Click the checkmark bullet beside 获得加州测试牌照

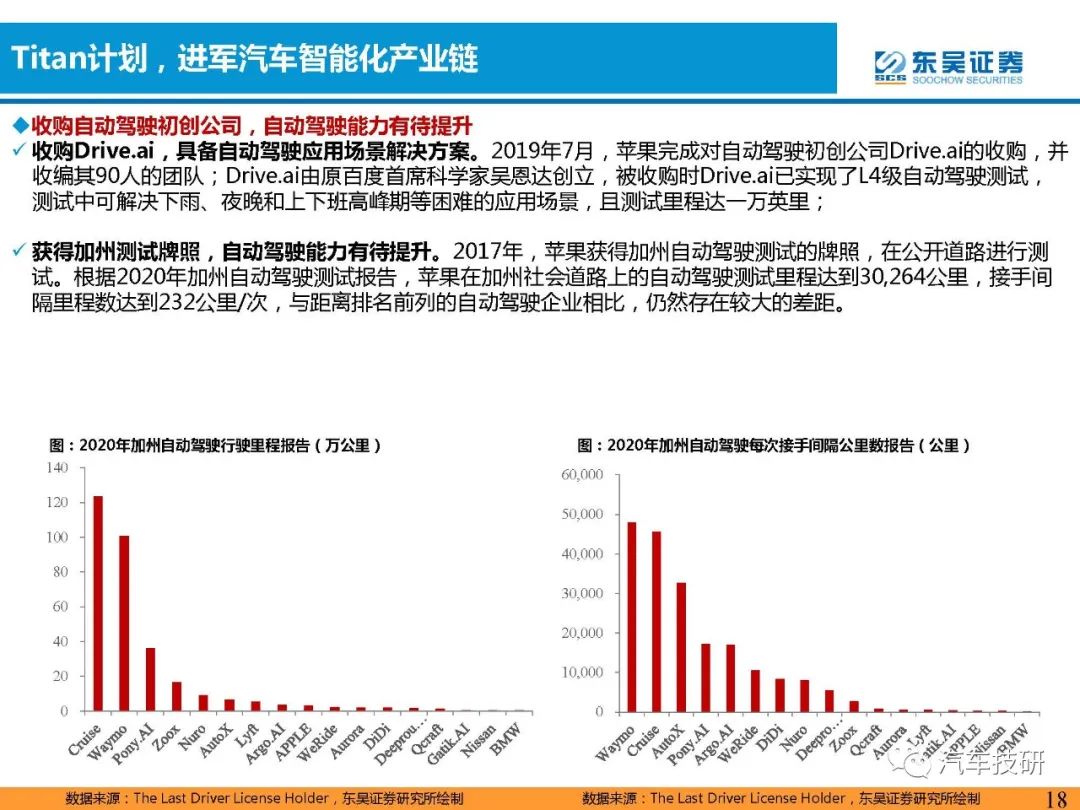[x=20, y=250]
